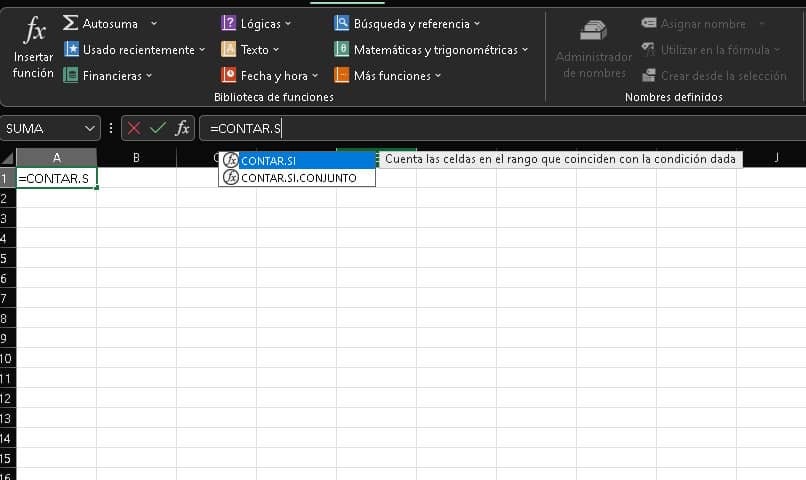
Task: Confirm the formula with the checkmark
Action: tap(157, 128)
